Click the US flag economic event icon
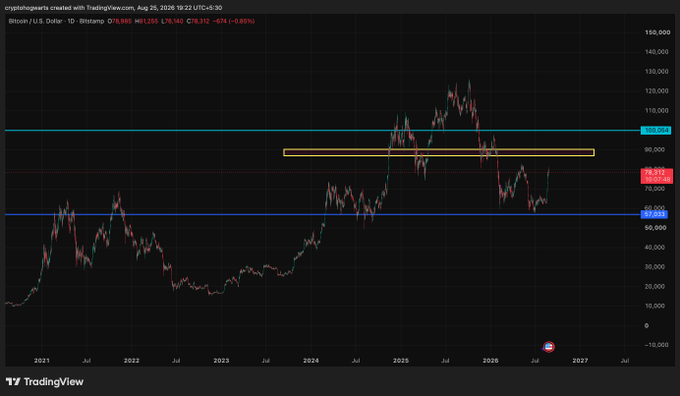The width and height of the screenshot is (680, 396). 548,347
